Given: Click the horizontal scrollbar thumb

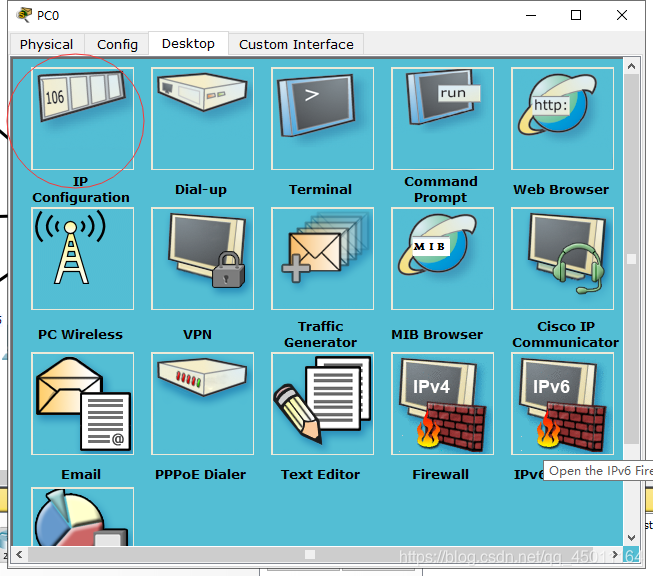Looking at the screenshot, I should (310, 555).
